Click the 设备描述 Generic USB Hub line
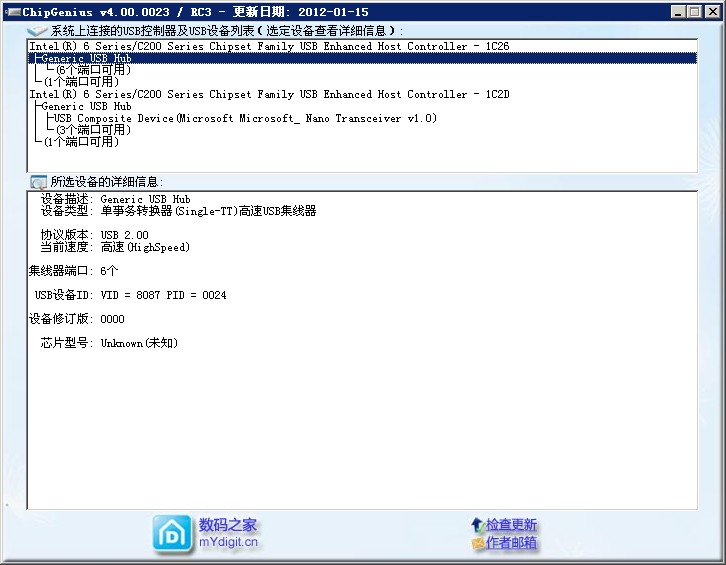This screenshot has width=726, height=565. click(115, 199)
